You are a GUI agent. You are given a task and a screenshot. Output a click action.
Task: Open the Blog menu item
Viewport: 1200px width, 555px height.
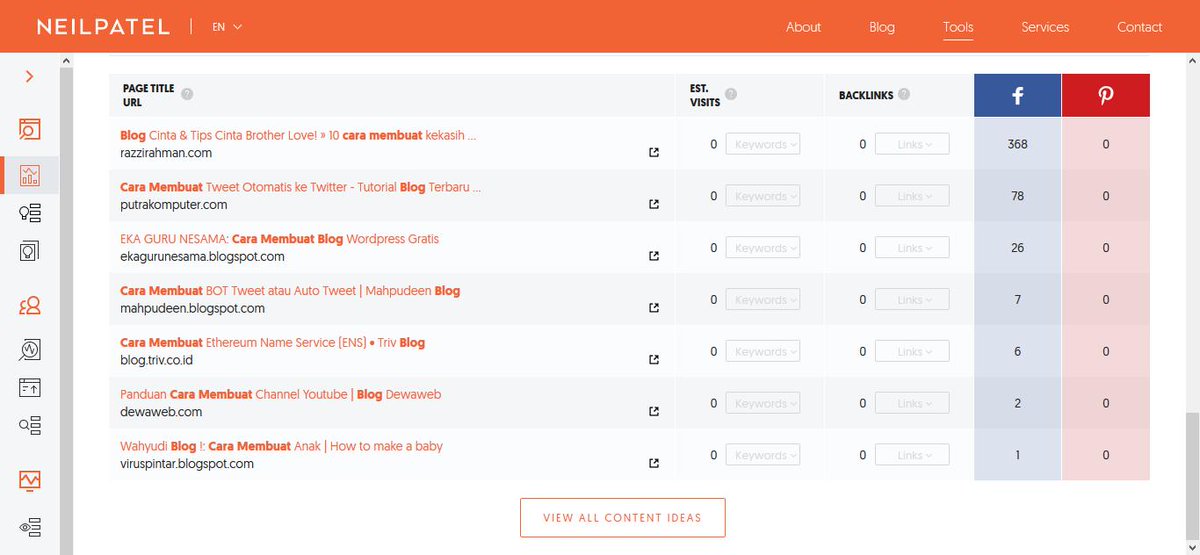[x=882, y=27]
